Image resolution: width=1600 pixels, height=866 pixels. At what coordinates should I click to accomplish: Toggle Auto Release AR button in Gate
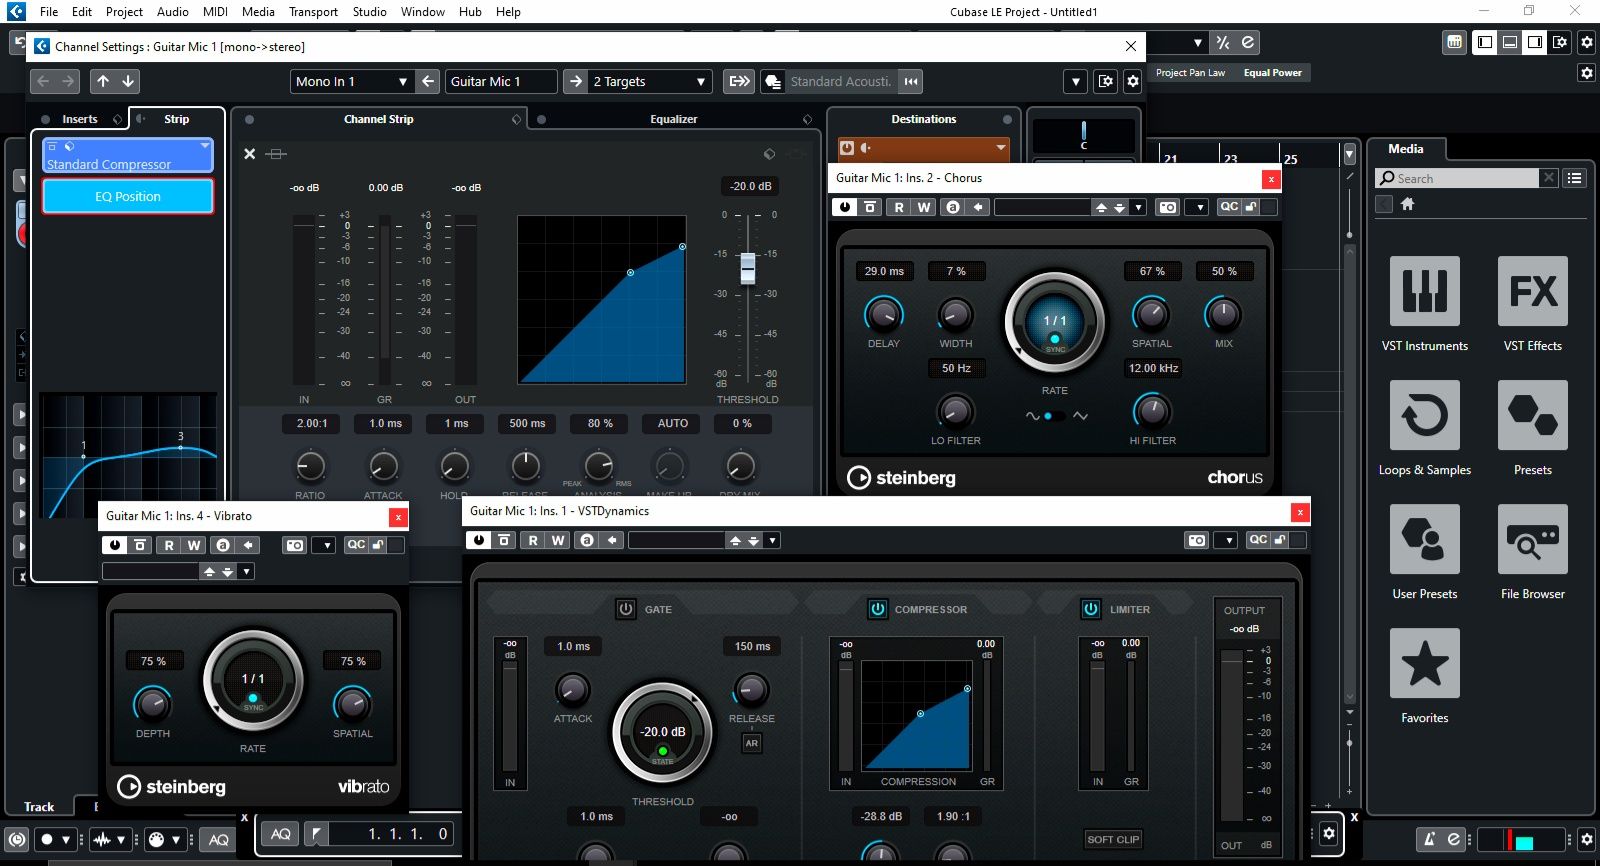point(752,743)
